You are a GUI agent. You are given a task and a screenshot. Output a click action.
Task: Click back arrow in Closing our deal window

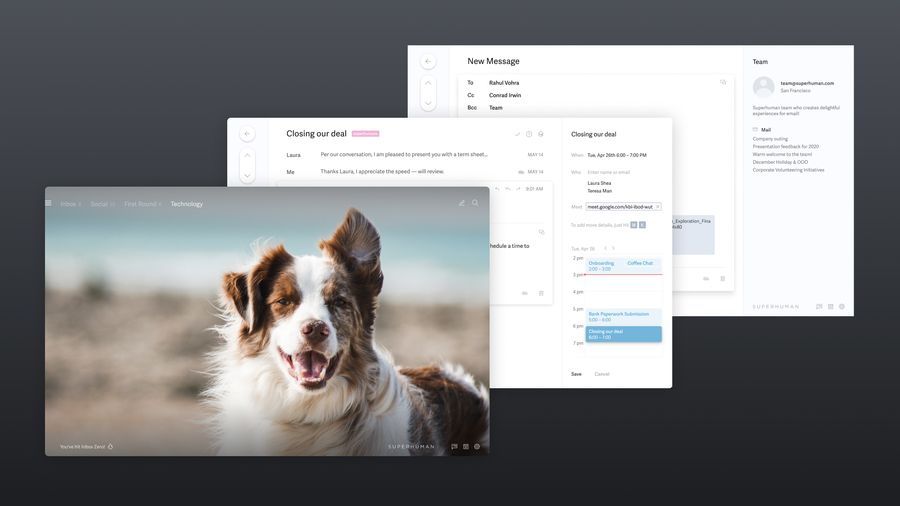(247, 134)
